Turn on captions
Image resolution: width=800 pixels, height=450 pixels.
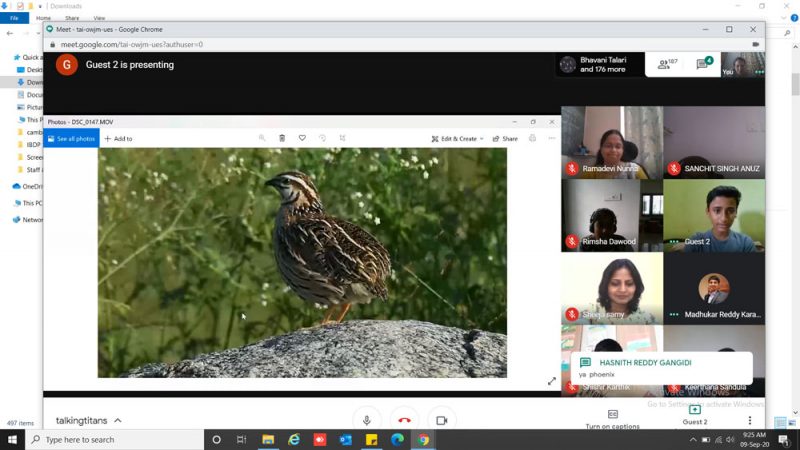[x=612, y=419]
